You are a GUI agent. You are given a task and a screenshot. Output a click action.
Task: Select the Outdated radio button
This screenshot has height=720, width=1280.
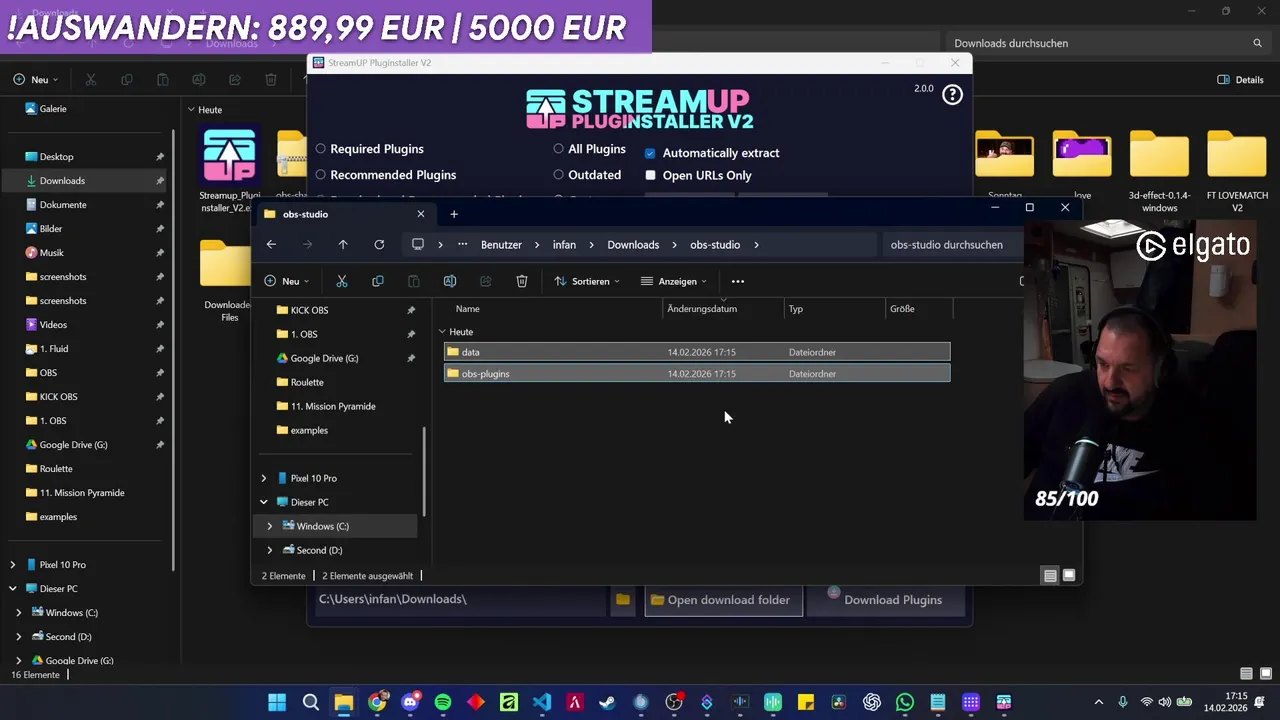click(559, 175)
